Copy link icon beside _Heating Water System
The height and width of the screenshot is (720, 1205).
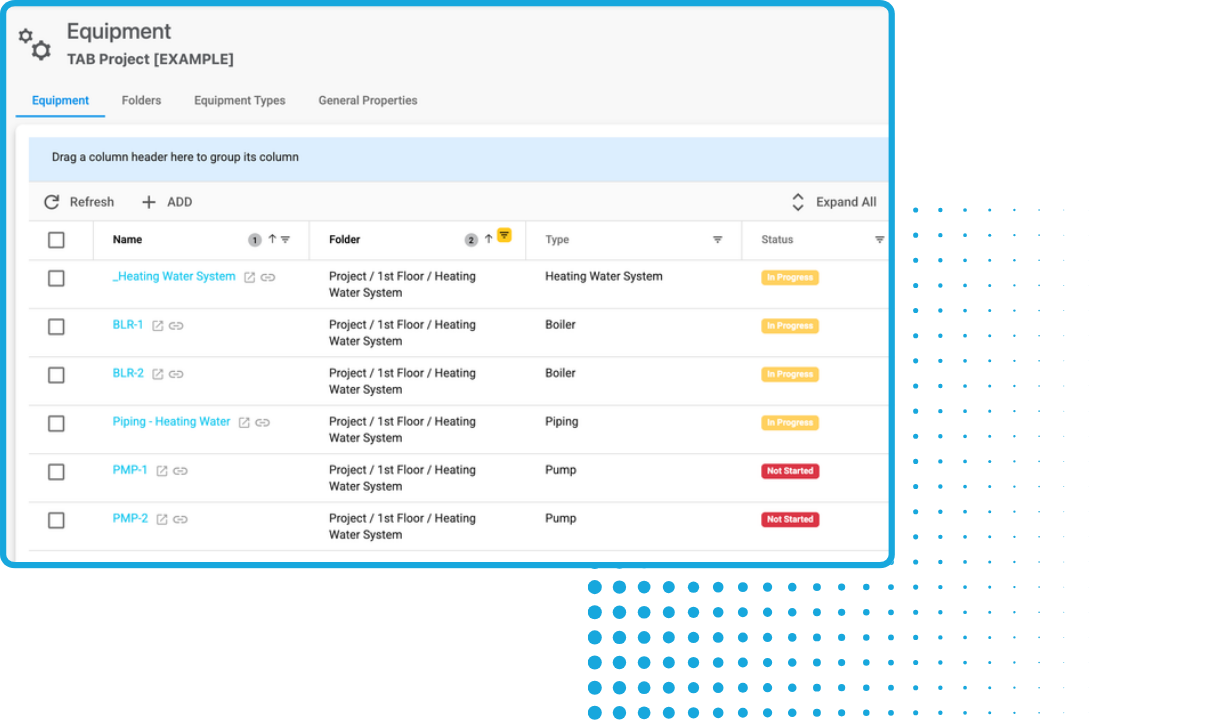click(268, 277)
